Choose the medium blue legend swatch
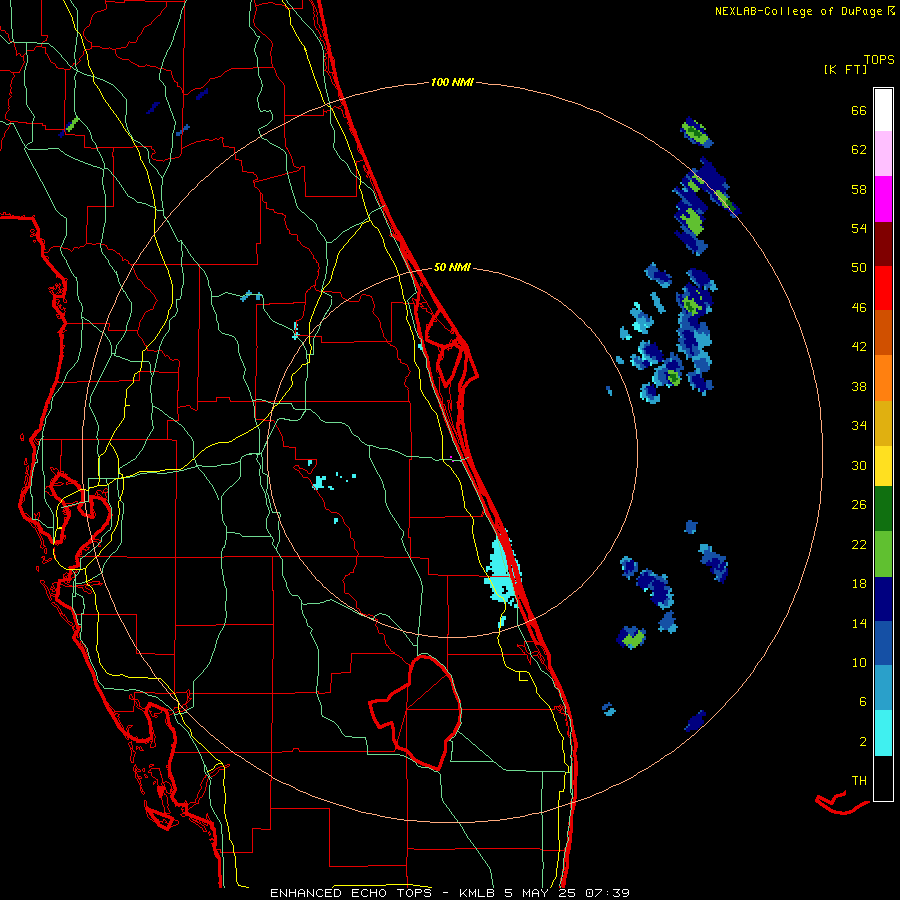This screenshot has height=900, width=900. coord(883,643)
